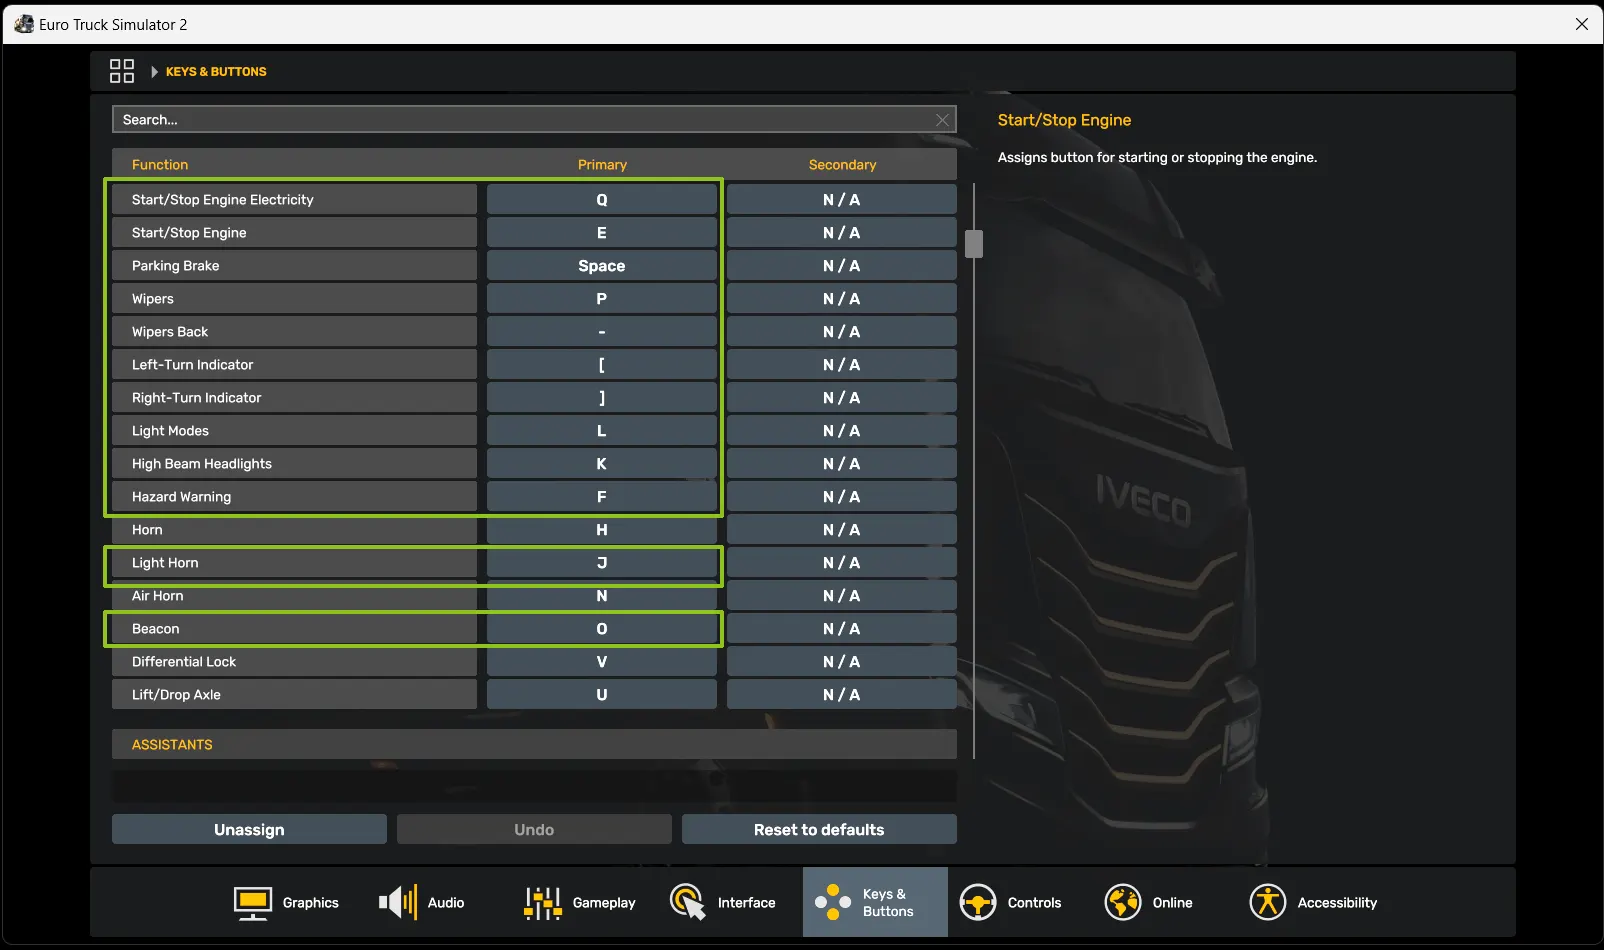The width and height of the screenshot is (1604, 950).
Task: Select the Keys & Buttons tab label
Action: pyautogui.click(x=888, y=903)
